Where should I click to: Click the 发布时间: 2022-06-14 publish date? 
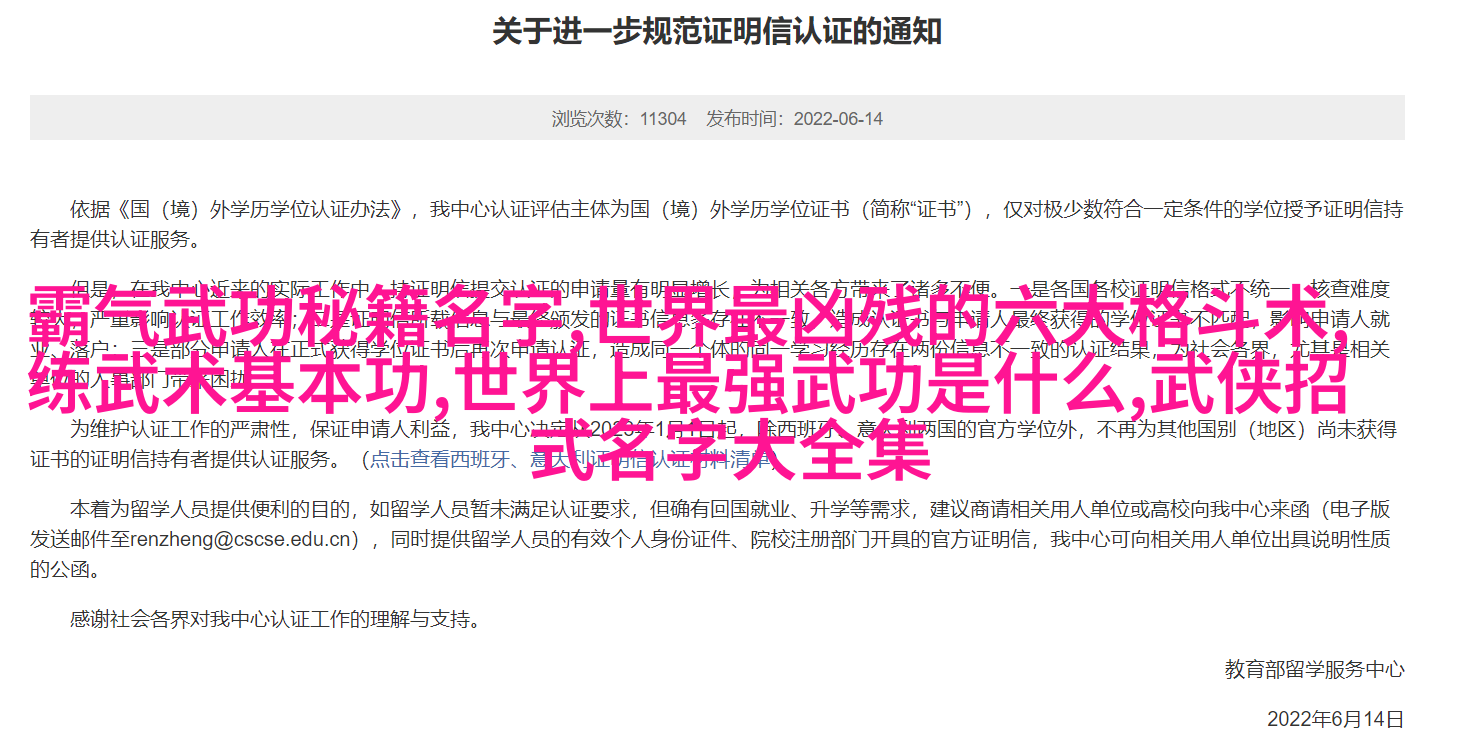pyautogui.click(x=795, y=118)
